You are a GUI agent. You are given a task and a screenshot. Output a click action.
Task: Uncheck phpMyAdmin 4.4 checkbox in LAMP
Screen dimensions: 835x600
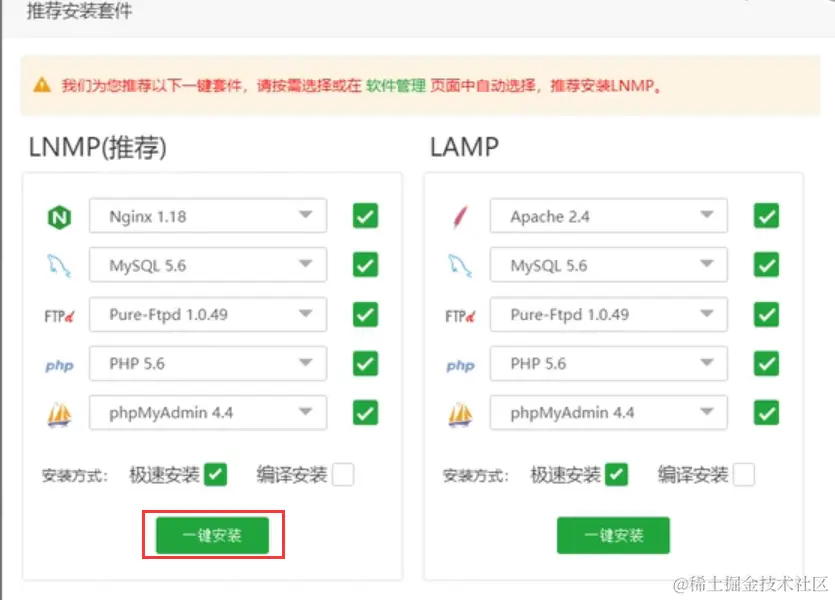click(x=766, y=413)
